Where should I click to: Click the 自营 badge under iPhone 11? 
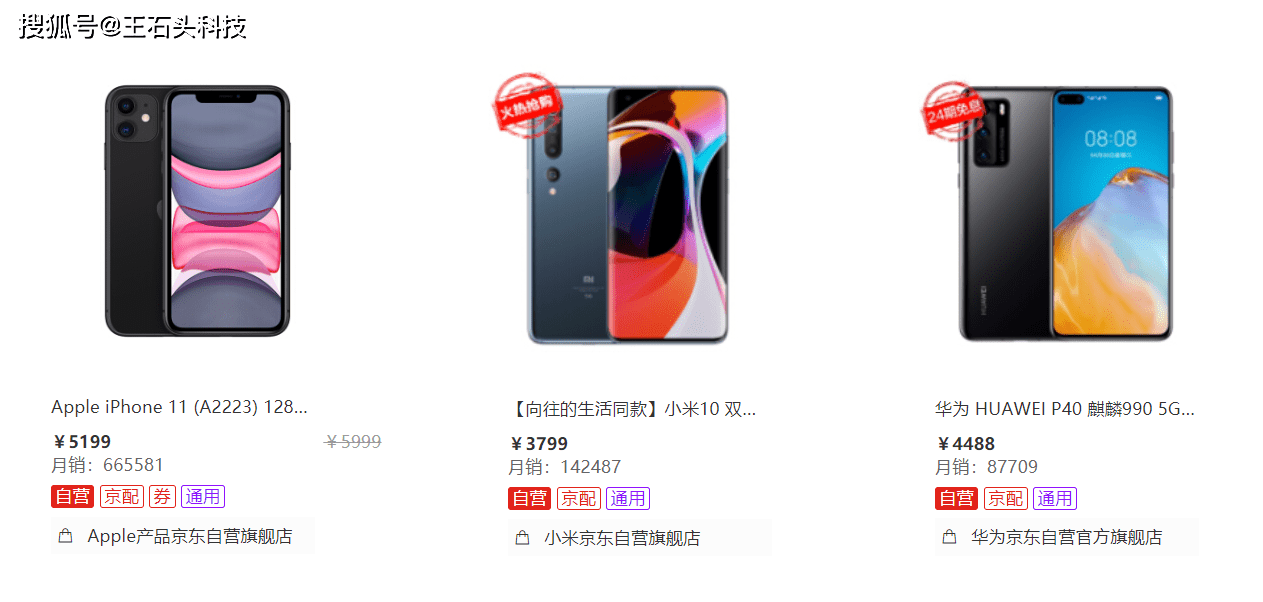click(72, 496)
